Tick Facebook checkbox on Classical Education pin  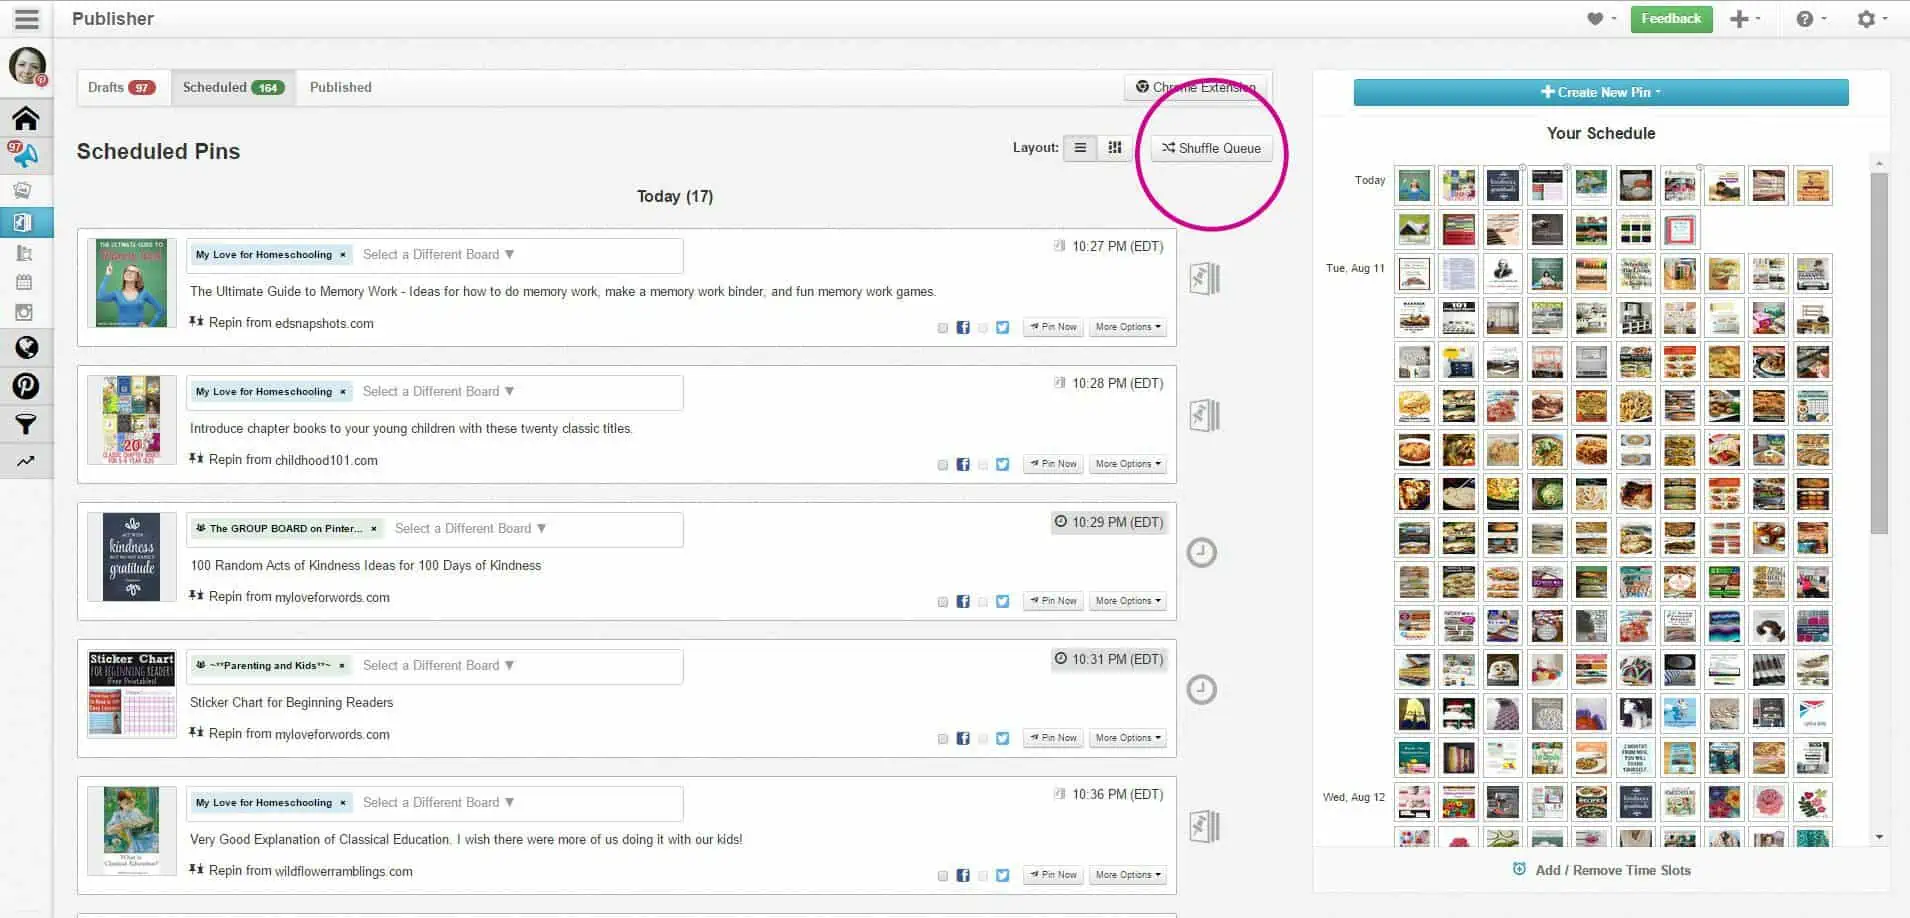(x=942, y=876)
